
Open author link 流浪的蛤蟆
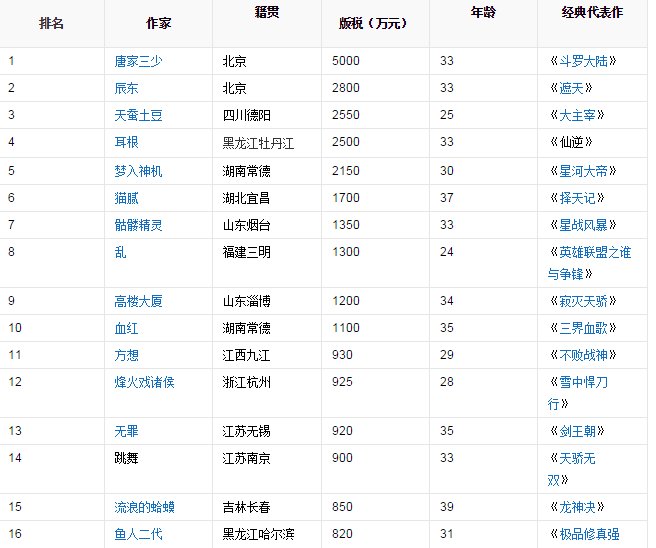pyautogui.click(x=144, y=507)
